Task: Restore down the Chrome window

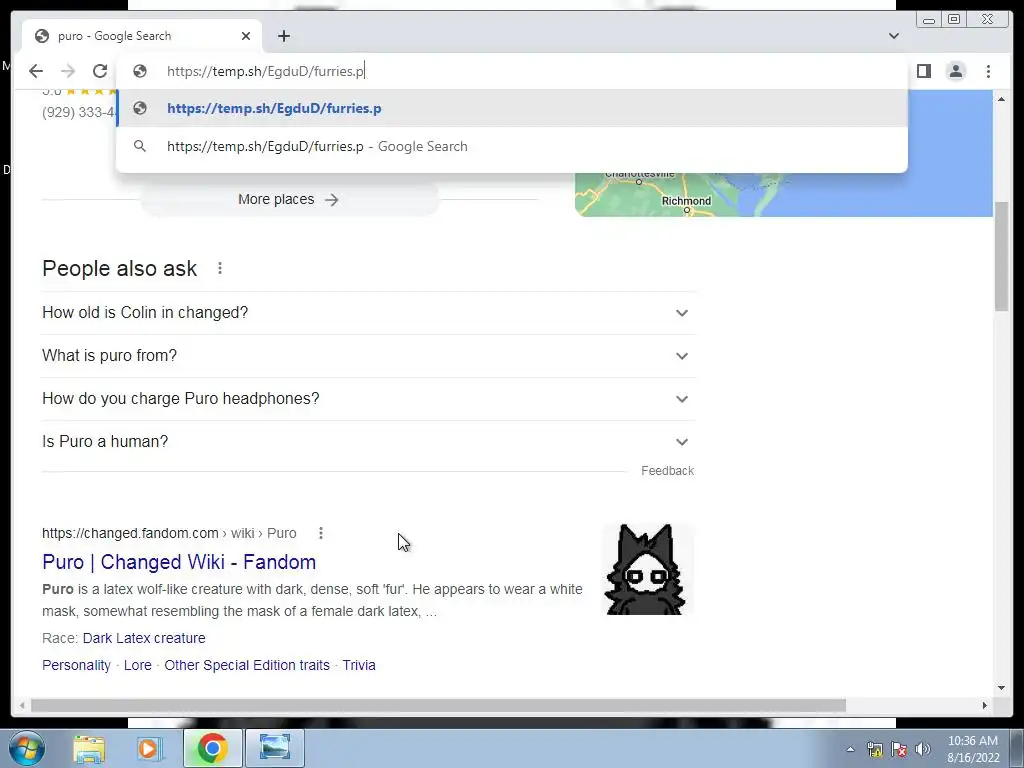Action: point(954,20)
